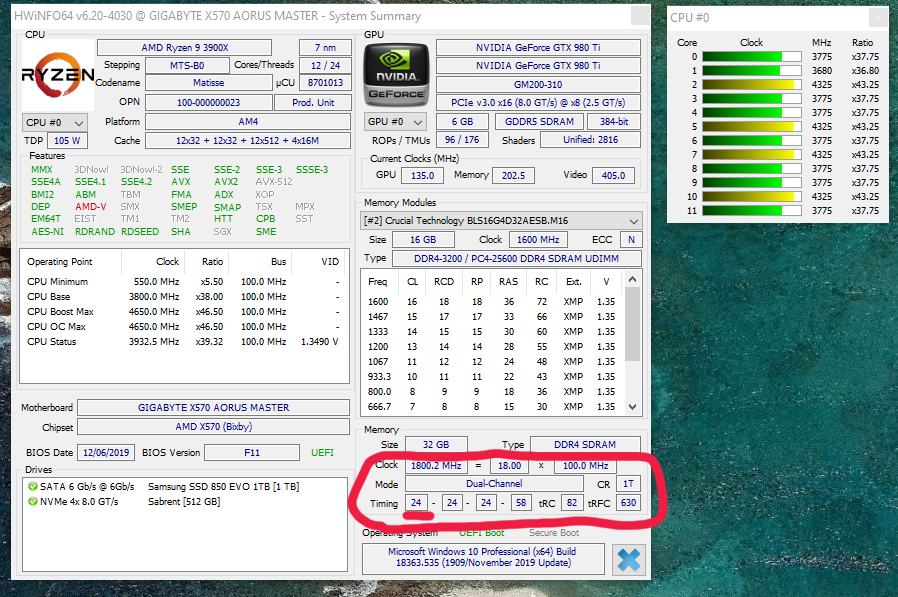Click the CPU #0 window title
Screen dimensions: 898x597
(x=690, y=18)
